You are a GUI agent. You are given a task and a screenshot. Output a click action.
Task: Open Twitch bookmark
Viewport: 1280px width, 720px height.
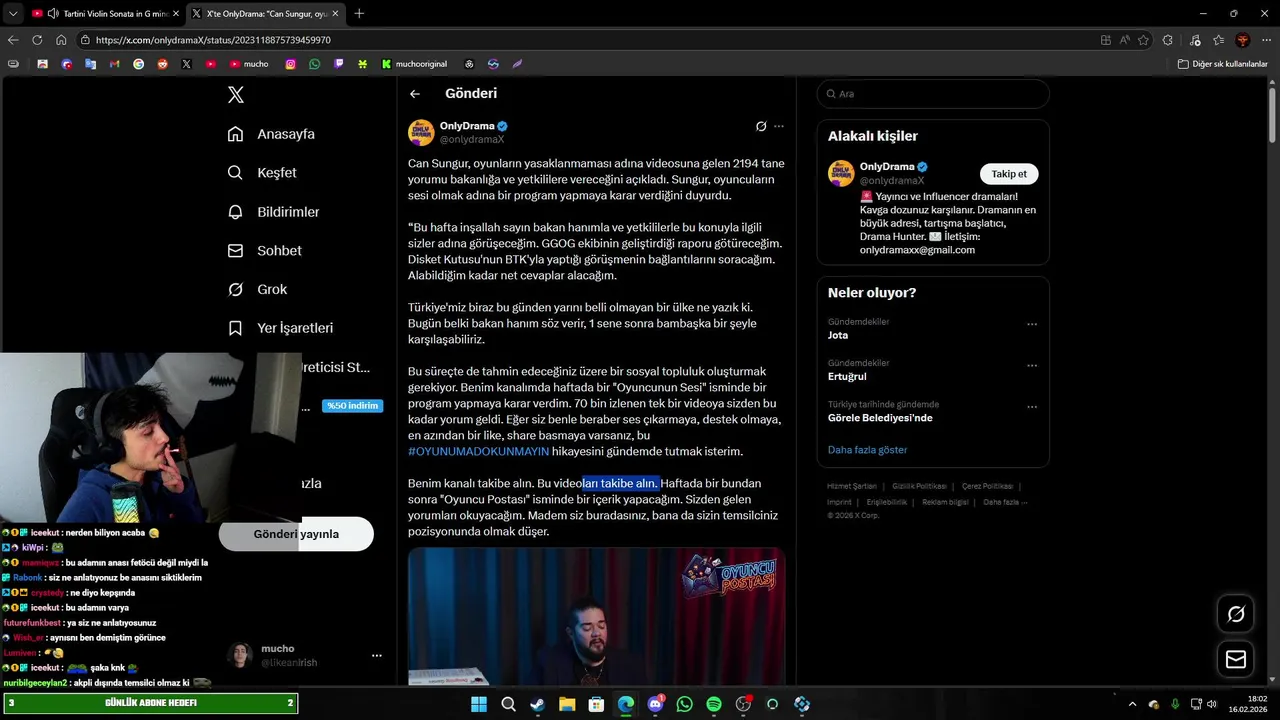coord(339,64)
